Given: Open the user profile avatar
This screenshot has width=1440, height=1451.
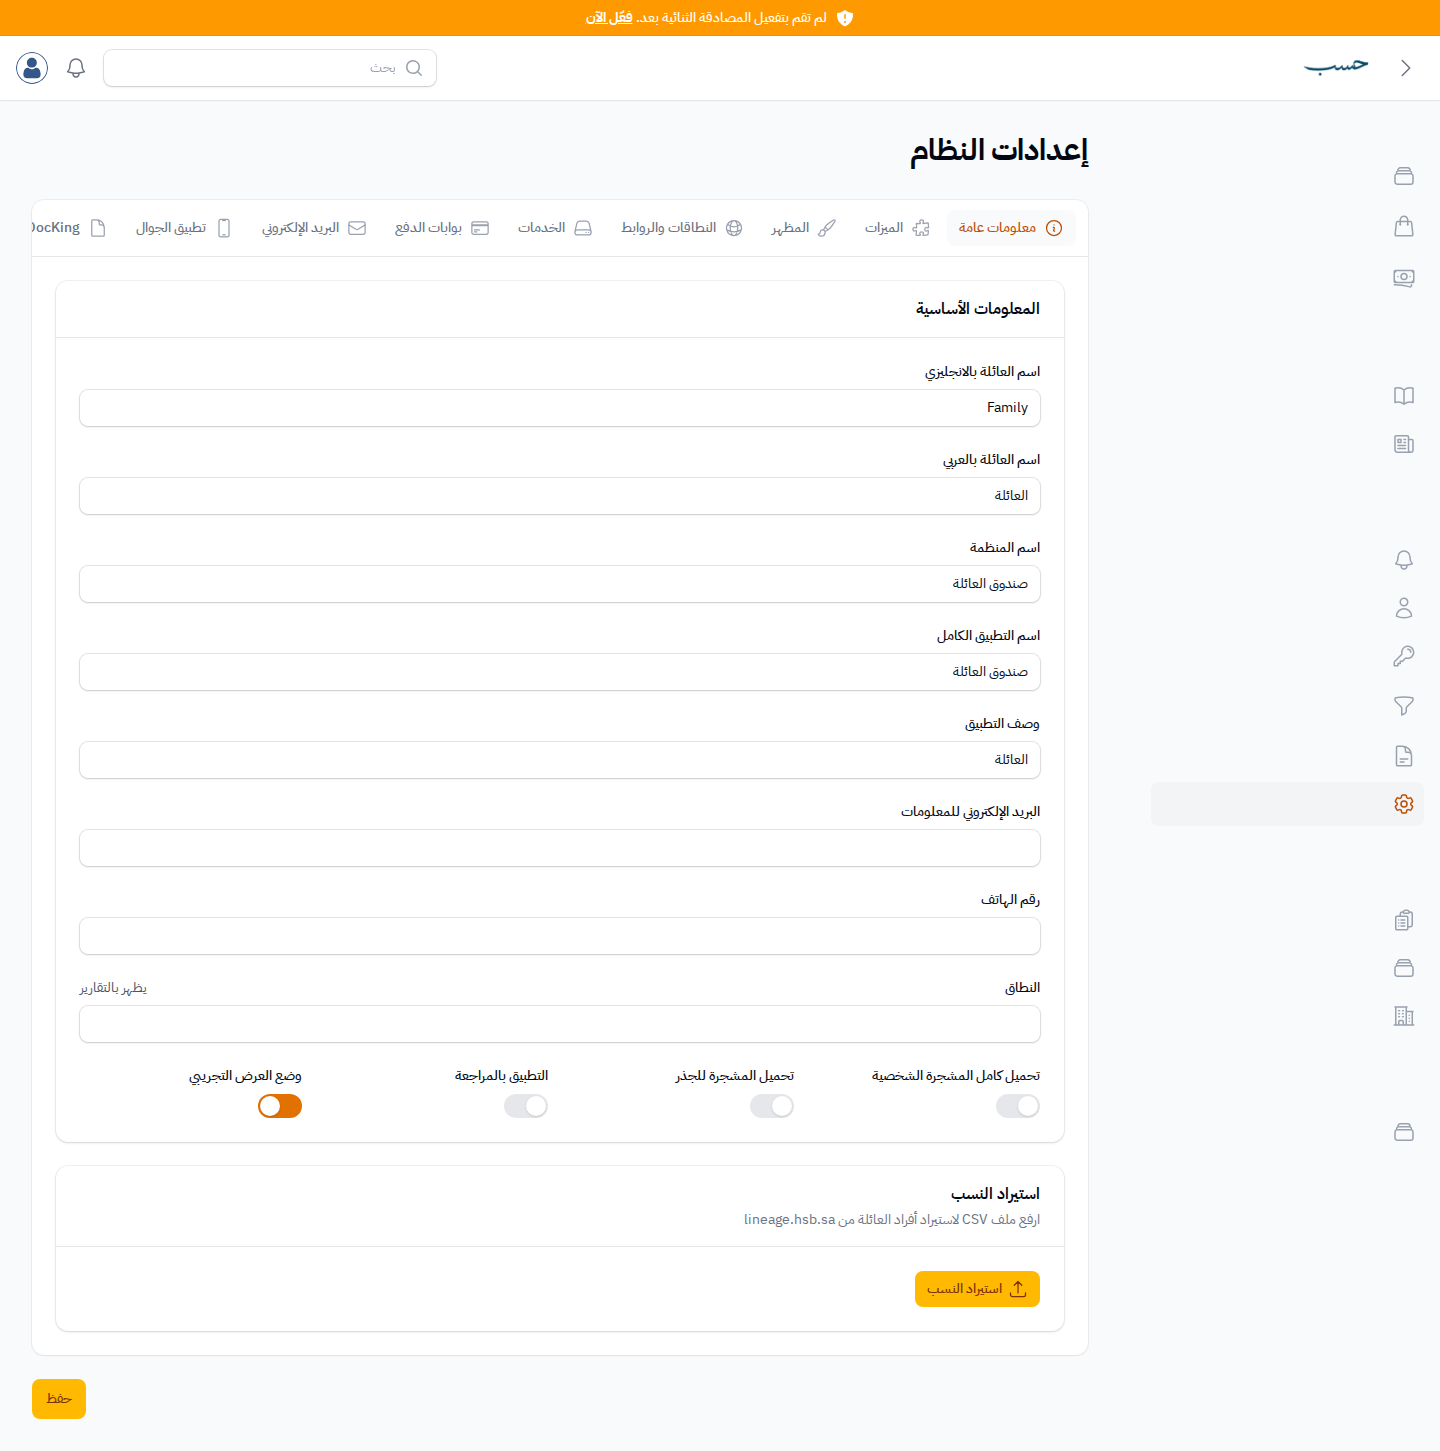Looking at the screenshot, I should pyautogui.click(x=32, y=68).
